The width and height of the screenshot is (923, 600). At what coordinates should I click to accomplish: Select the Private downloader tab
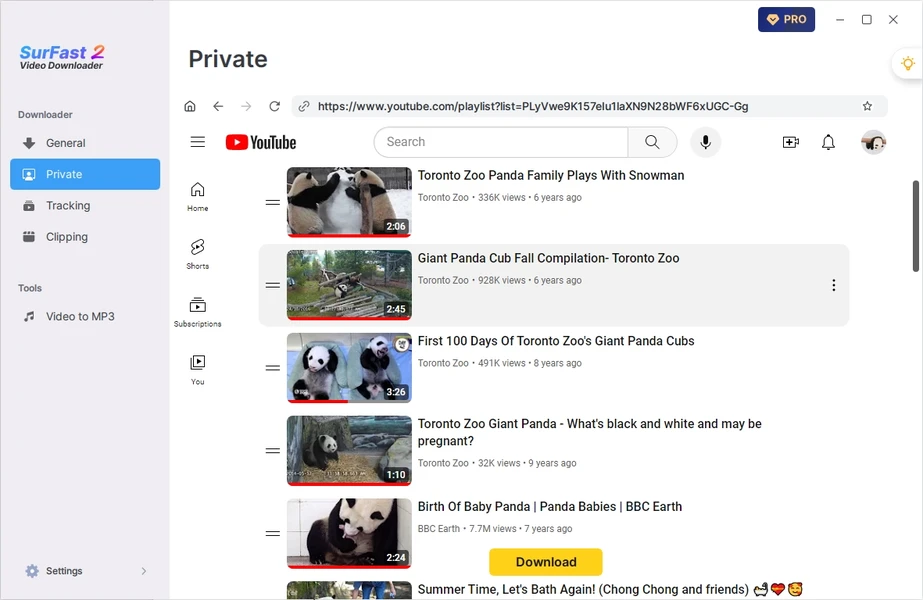85,174
